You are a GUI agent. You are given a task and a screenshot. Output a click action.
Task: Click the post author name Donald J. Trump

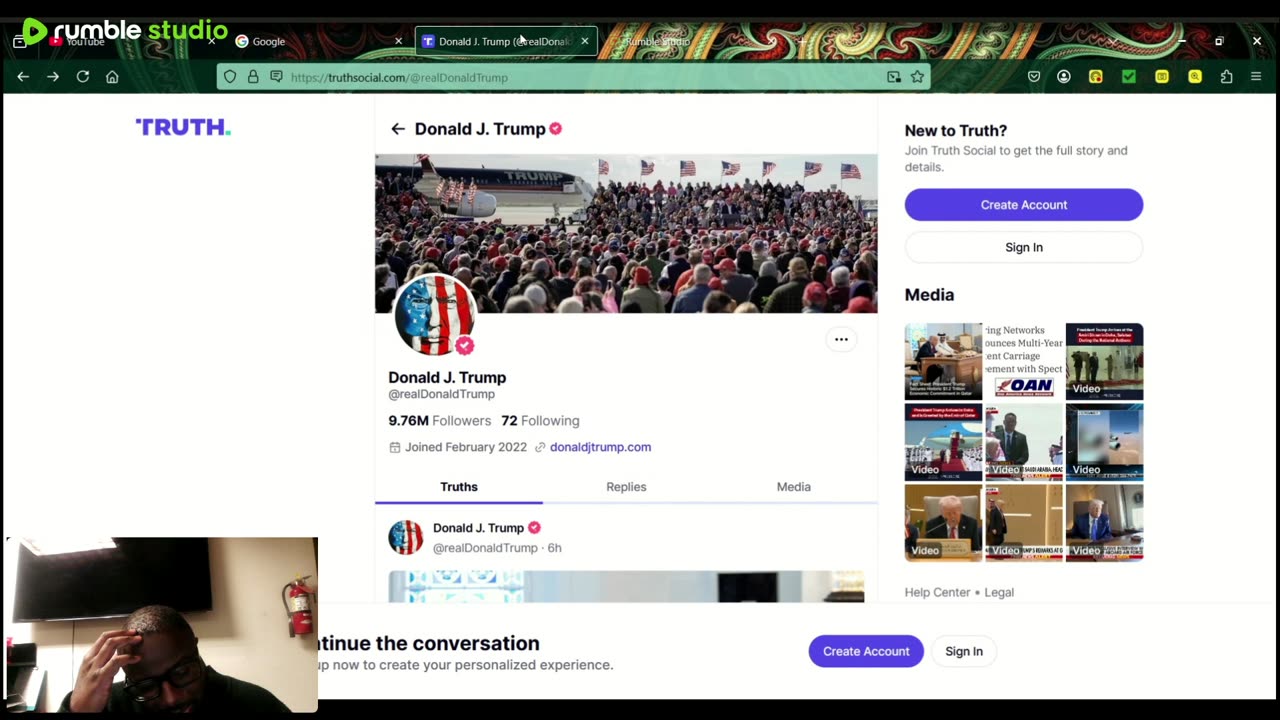coord(478,528)
